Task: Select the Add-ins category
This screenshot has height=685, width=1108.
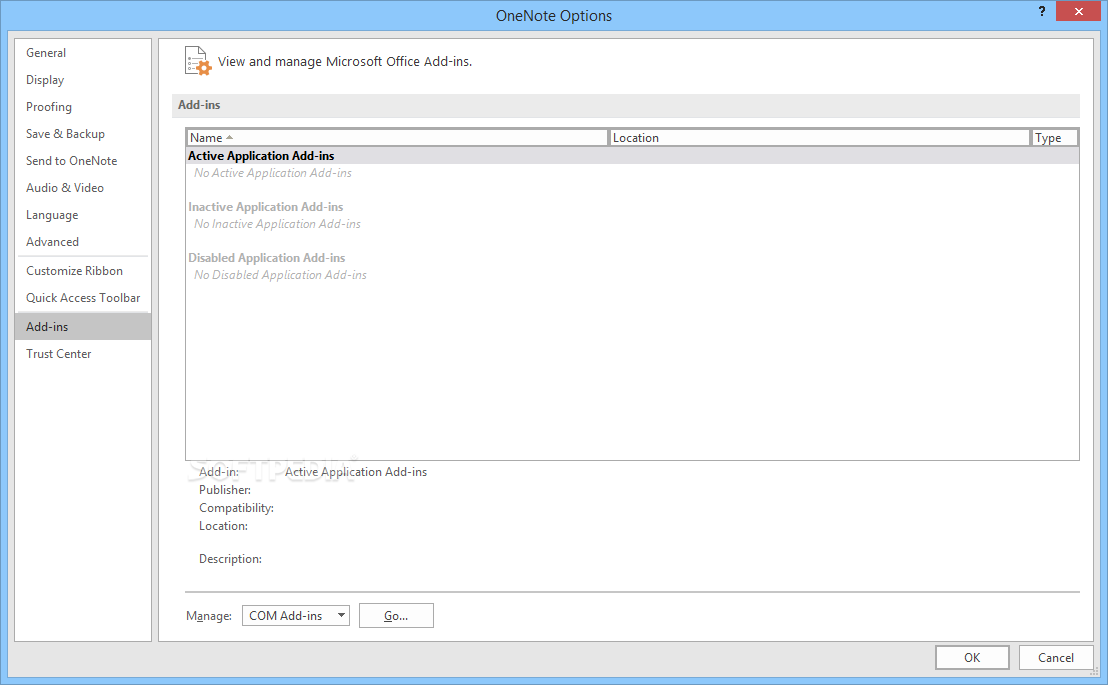Action: point(83,327)
